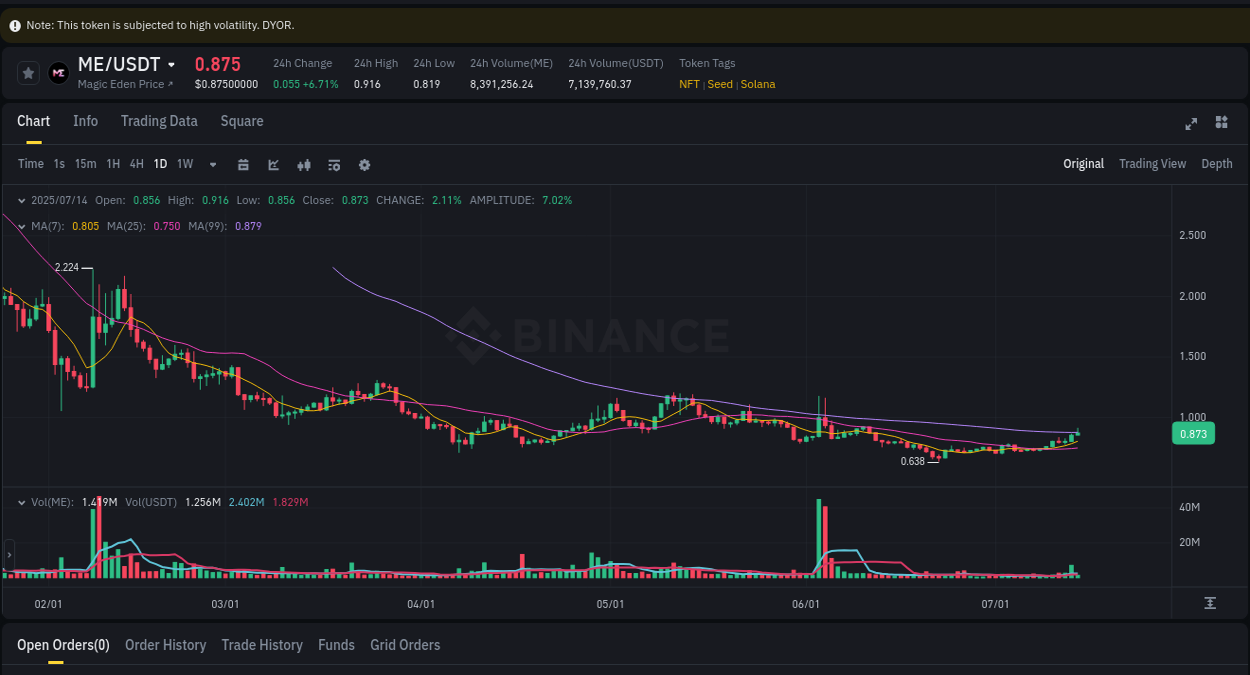Open the chart settings gear icon
Viewport: 1250px width, 675px height.
point(364,164)
